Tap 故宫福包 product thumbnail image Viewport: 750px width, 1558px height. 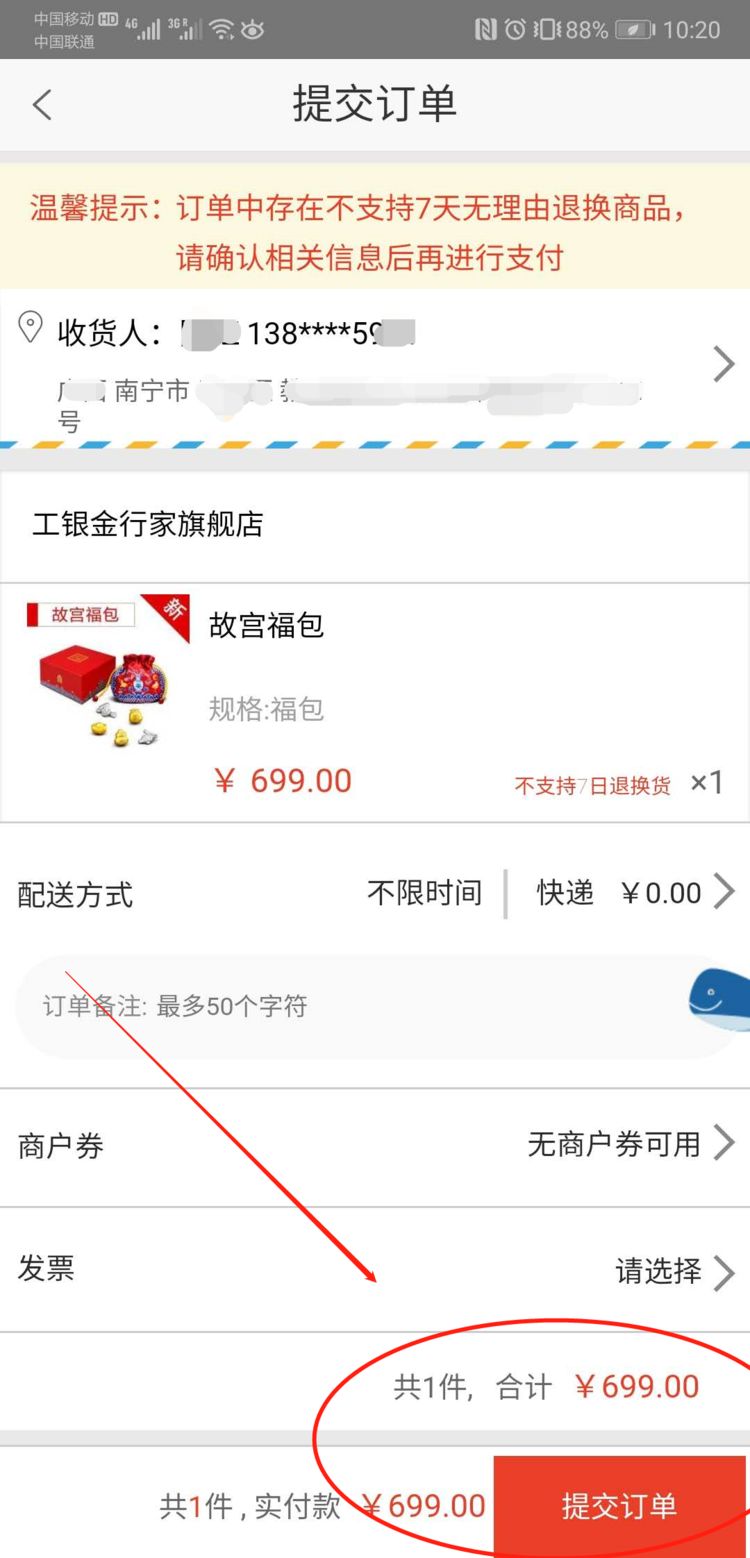click(x=108, y=673)
